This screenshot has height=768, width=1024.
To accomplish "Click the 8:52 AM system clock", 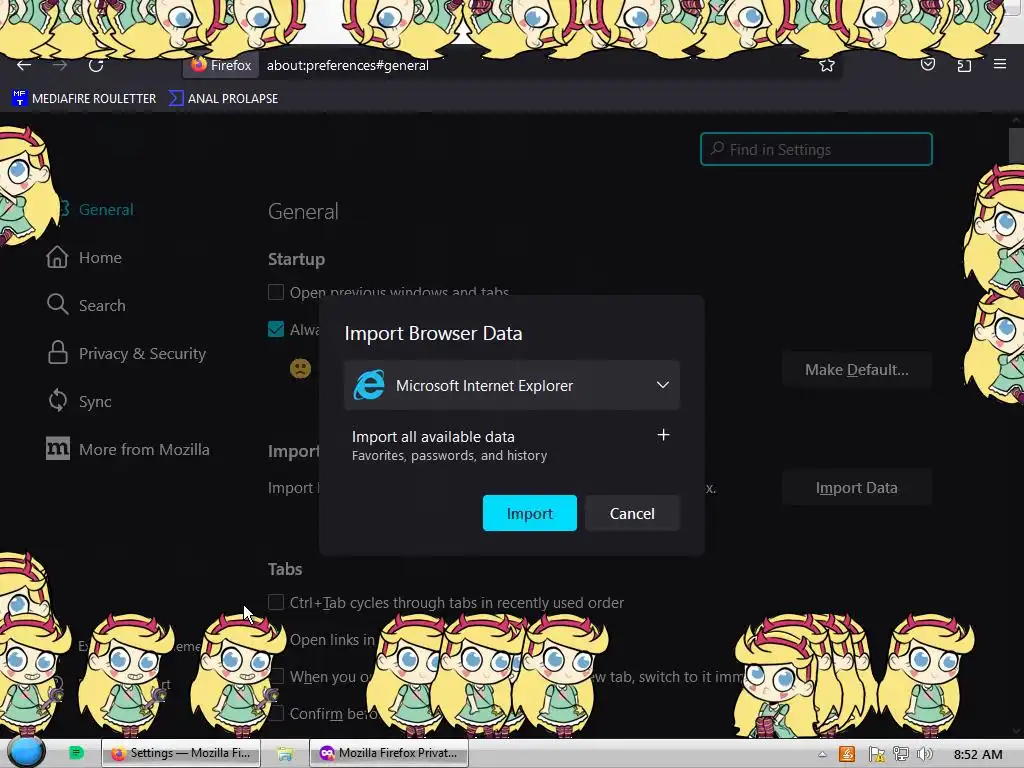I will coord(978,754).
